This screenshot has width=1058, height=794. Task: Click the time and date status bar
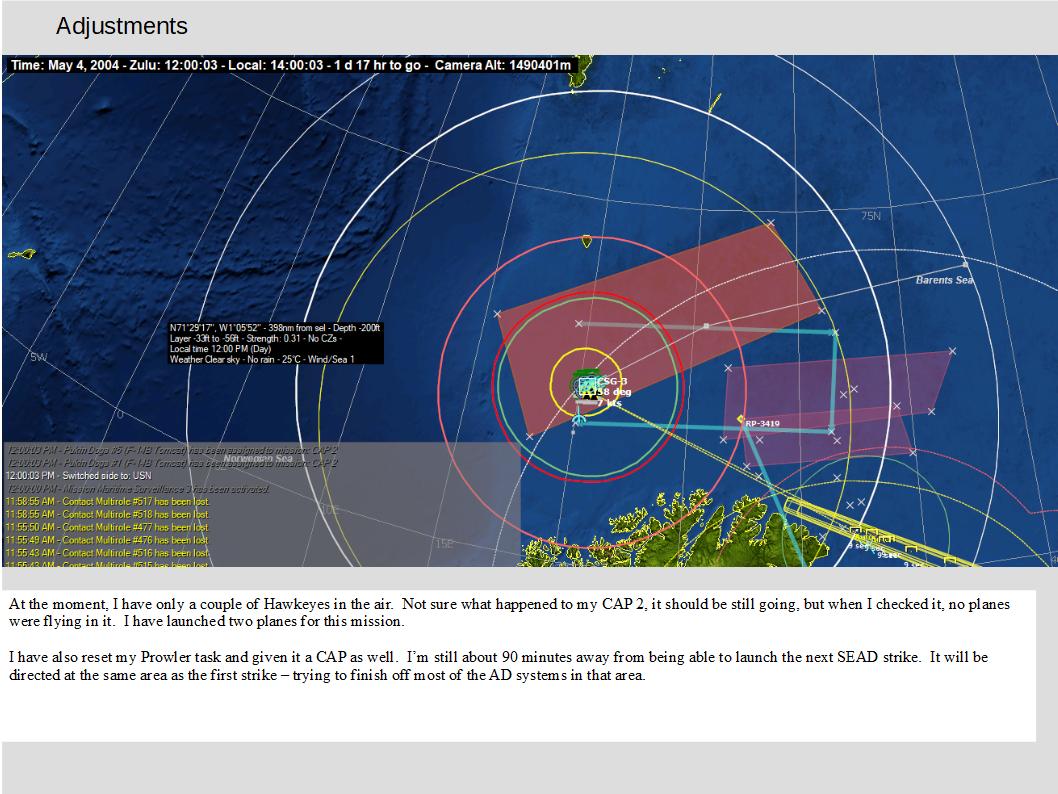pos(291,65)
